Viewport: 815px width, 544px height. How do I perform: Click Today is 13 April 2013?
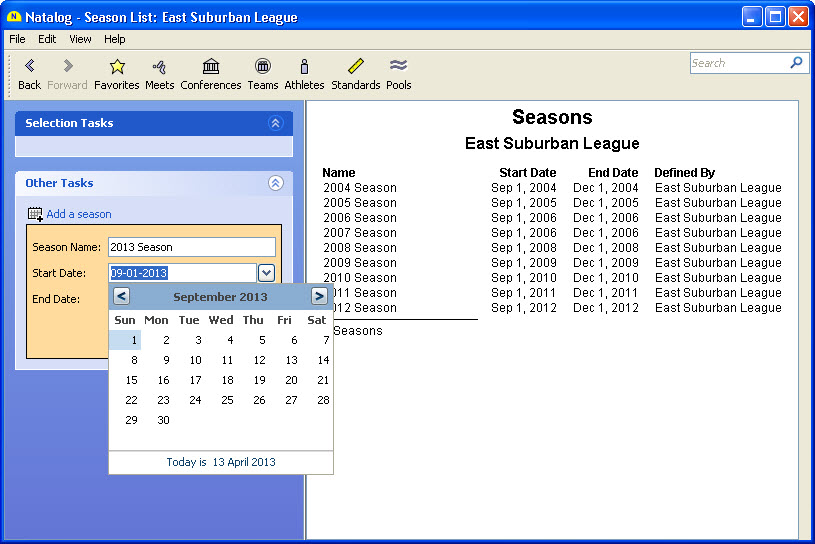click(221, 462)
